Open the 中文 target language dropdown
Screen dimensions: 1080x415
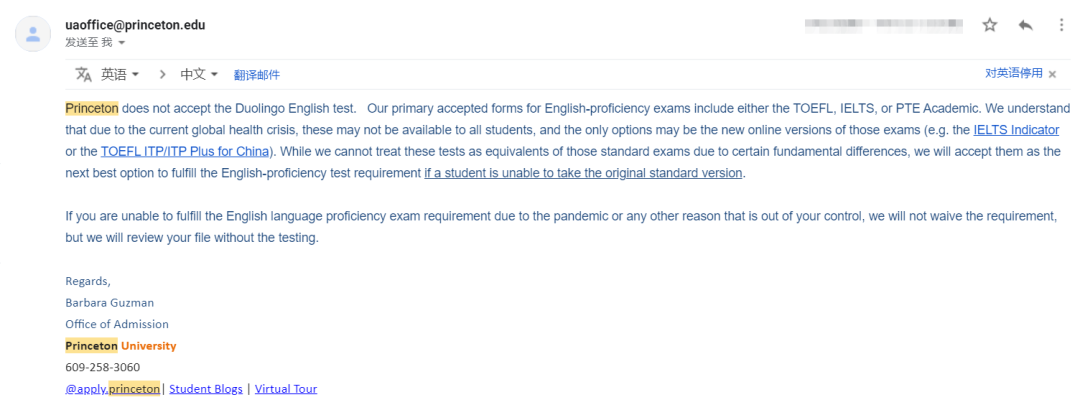tap(199, 74)
